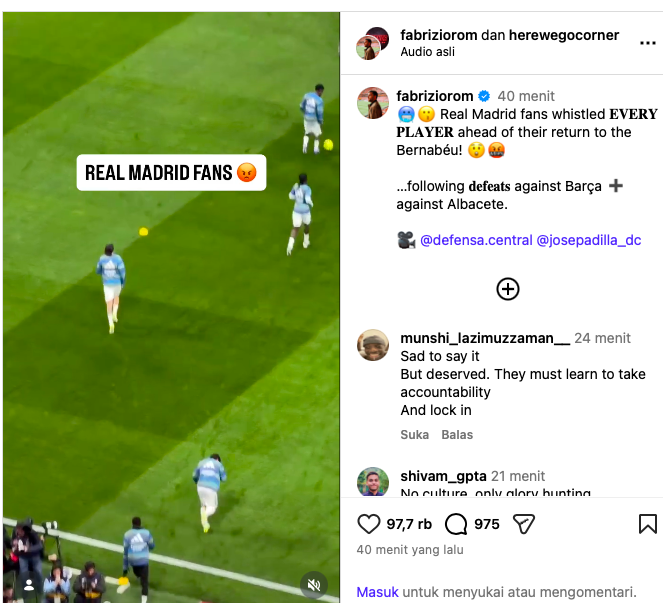The width and height of the screenshot is (663, 603).
Task: Share post using paper plane icon
Action: [524, 524]
